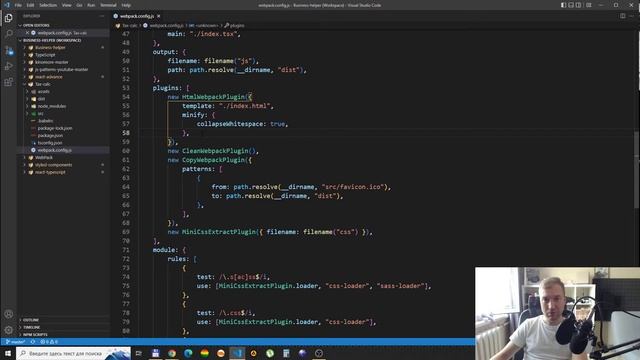Open editor more actions ellipsis
This screenshot has height=360, width=640.
coord(632,16)
